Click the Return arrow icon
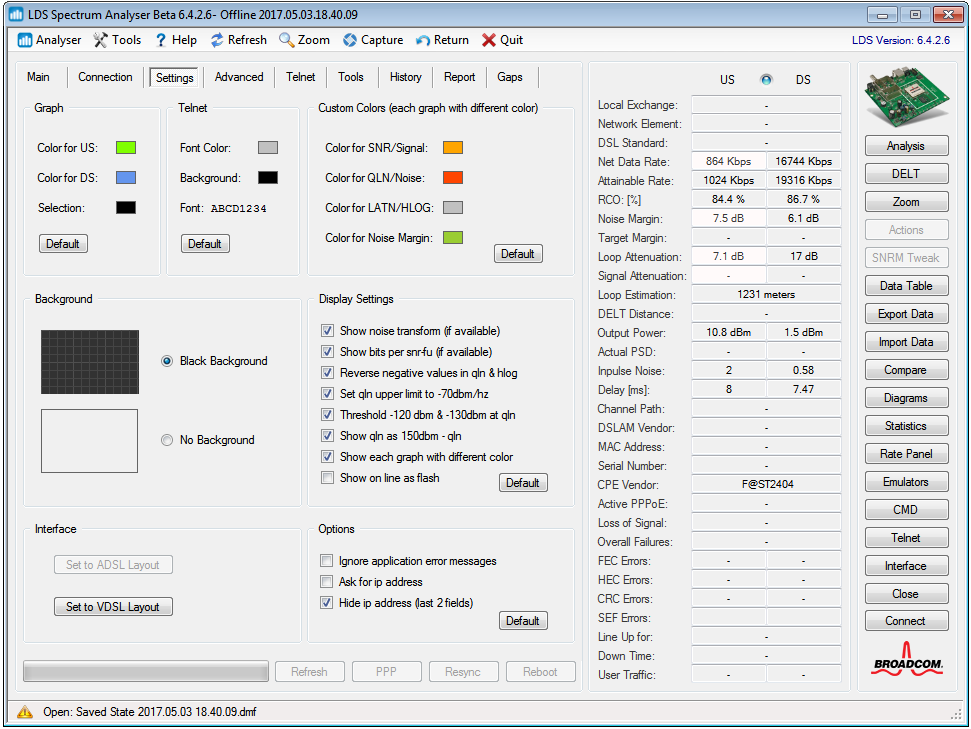The image size is (971, 729). [x=423, y=40]
